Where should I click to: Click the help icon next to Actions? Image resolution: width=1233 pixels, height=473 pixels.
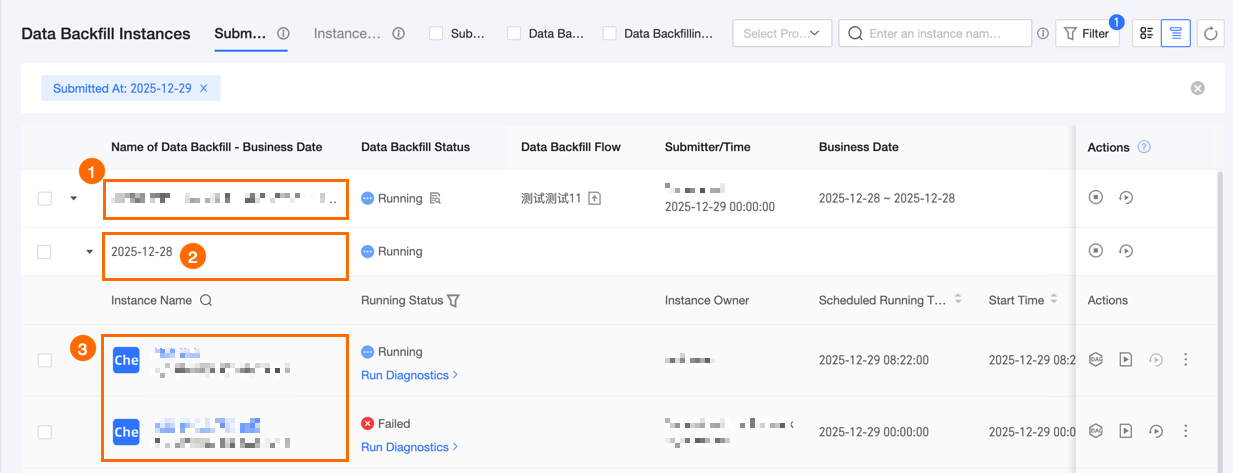point(1144,147)
